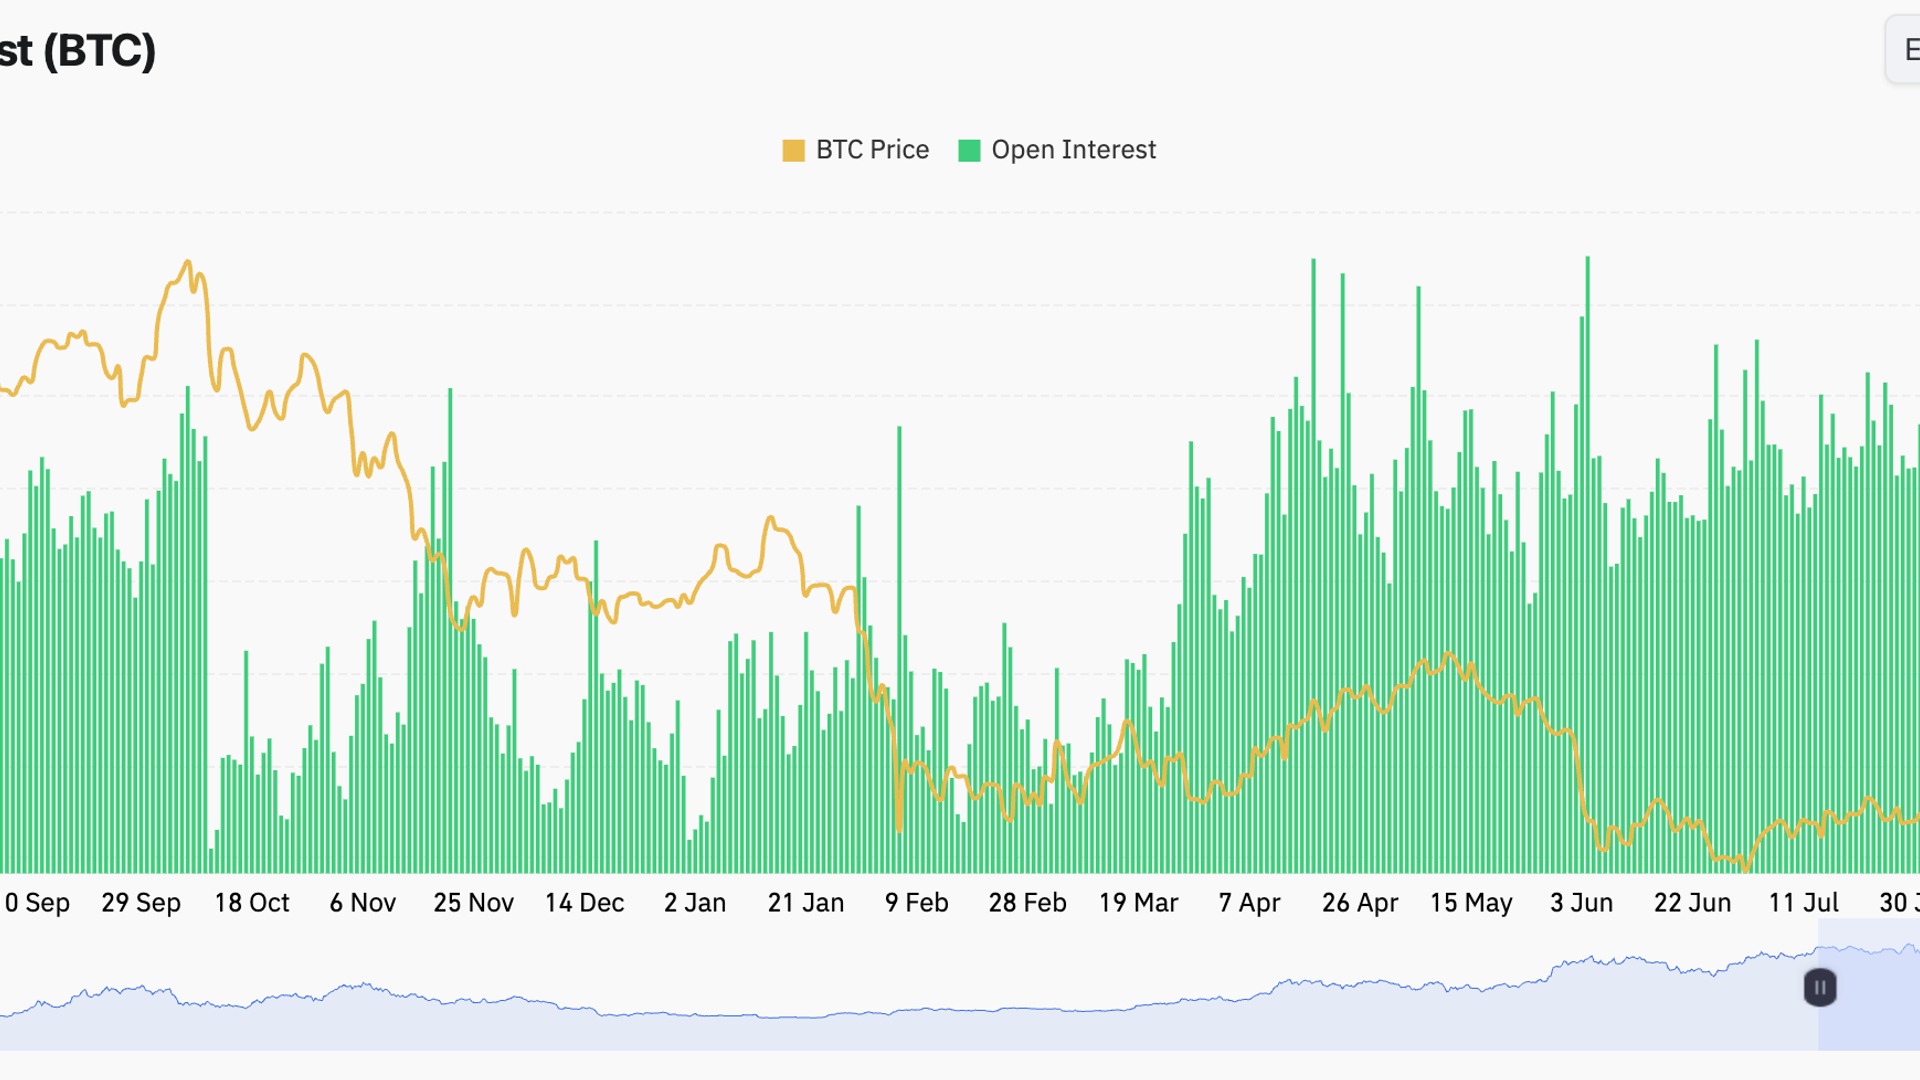Click the '6 Nov' axis label
1920x1080 pixels.
tap(363, 903)
